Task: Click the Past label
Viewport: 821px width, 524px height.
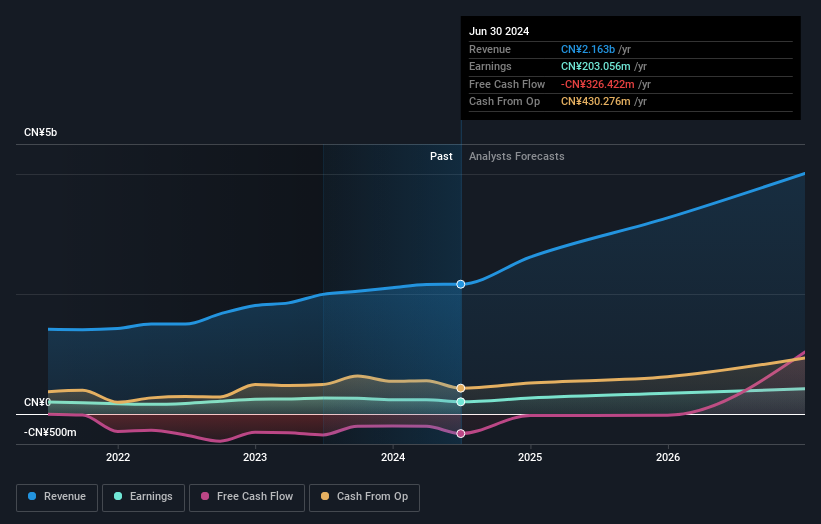Action: pos(441,156)
